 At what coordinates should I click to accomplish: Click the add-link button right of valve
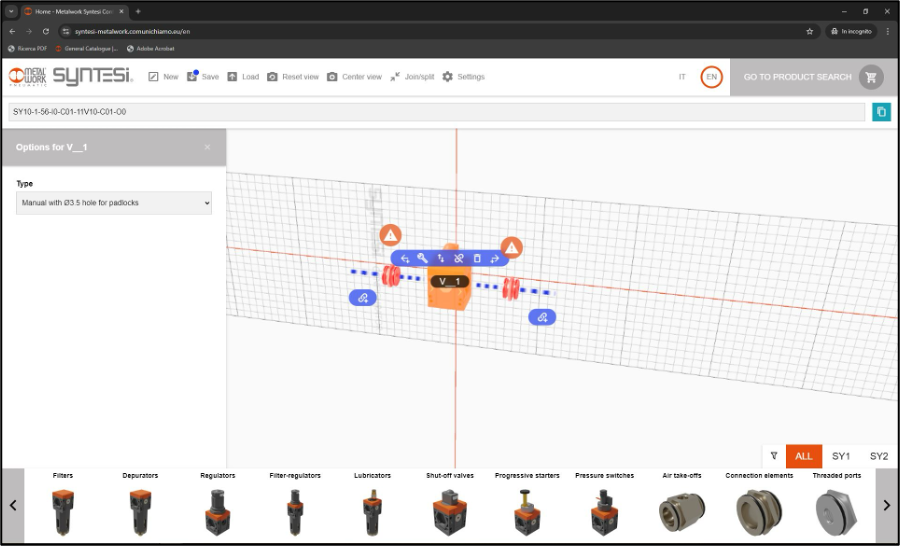543,317
